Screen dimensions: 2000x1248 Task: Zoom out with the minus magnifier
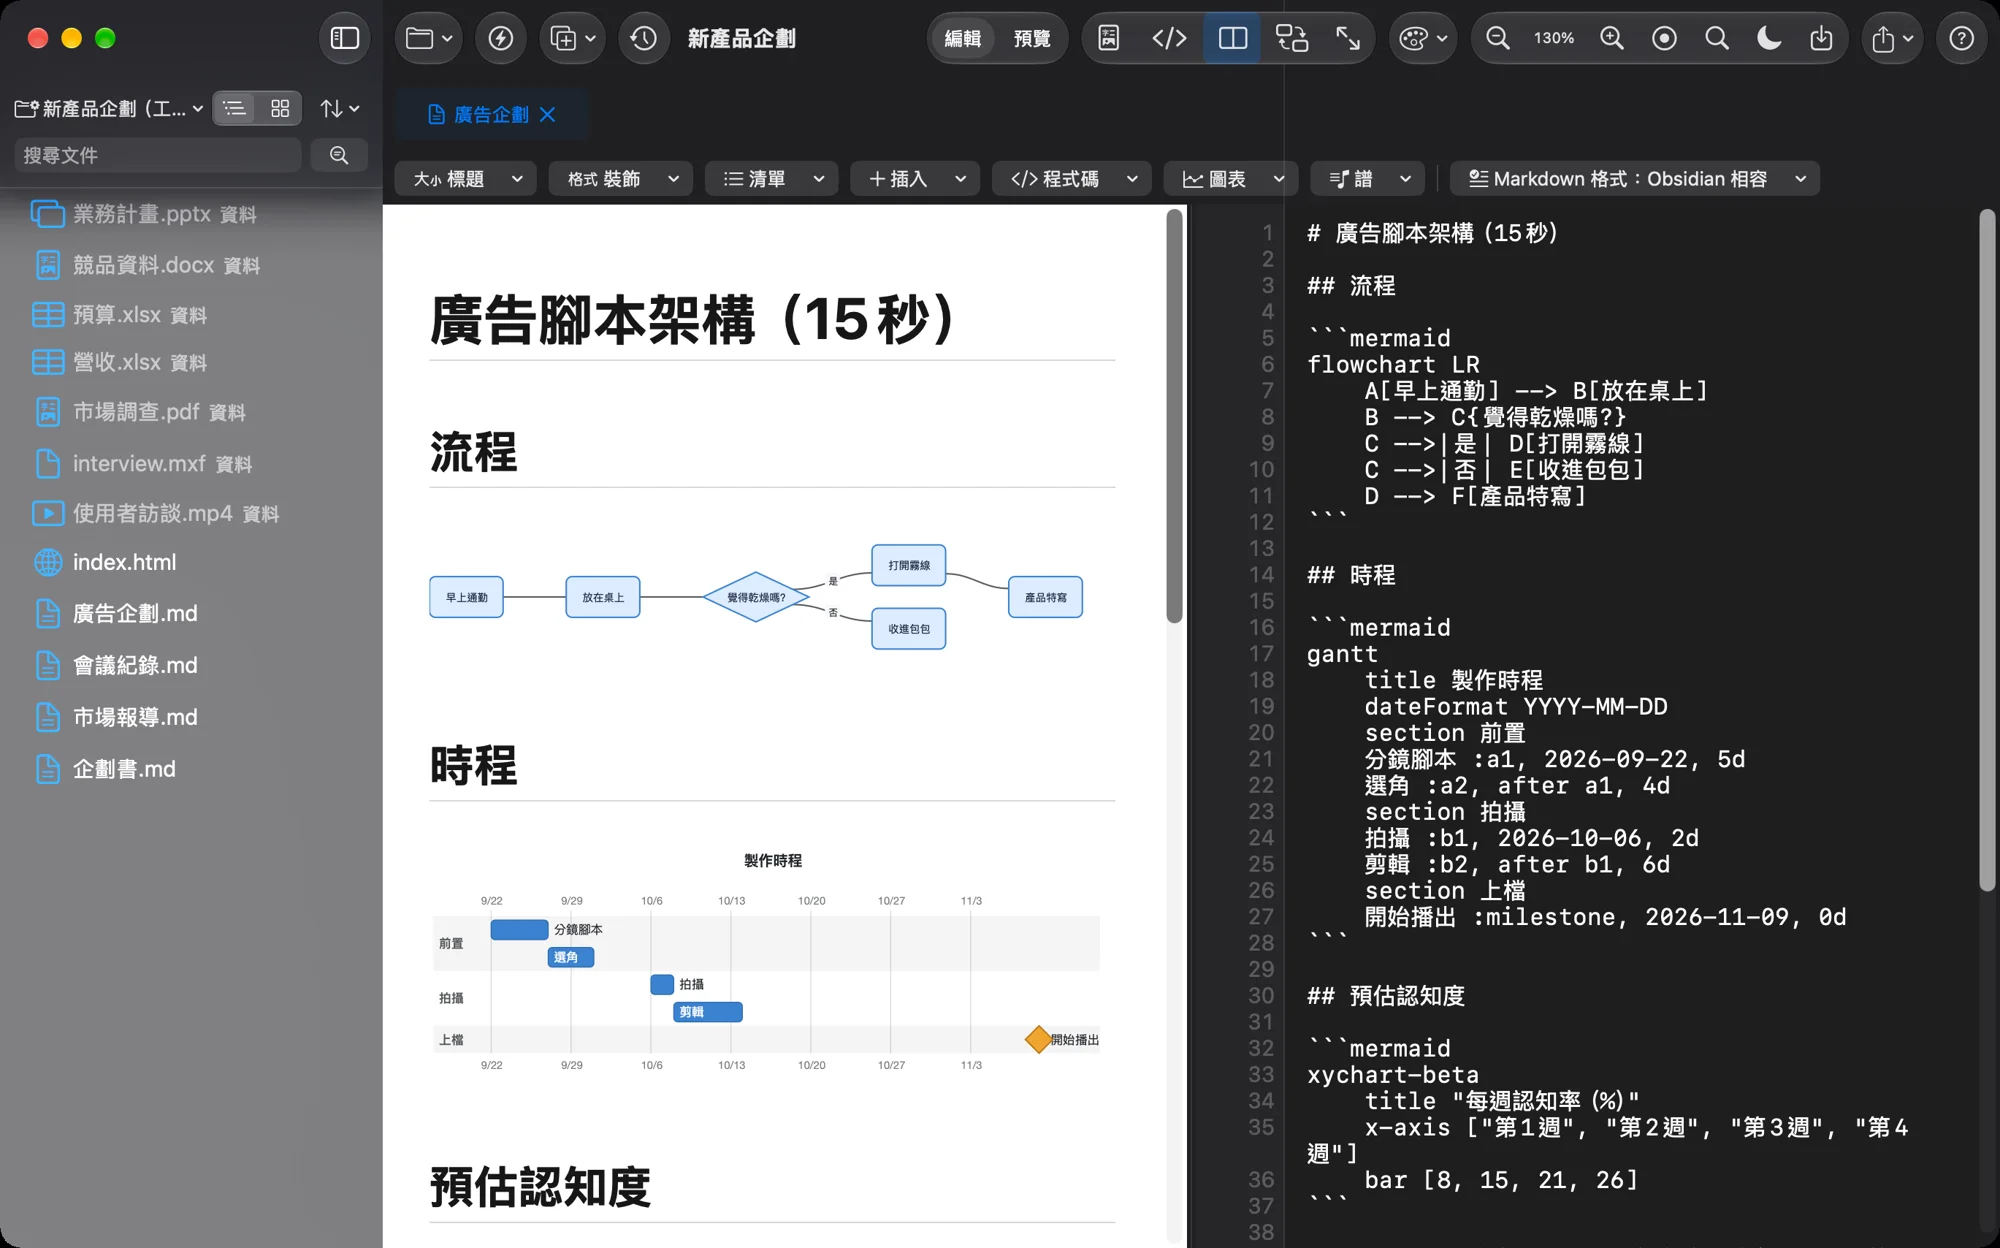[x=1497, y=38]
